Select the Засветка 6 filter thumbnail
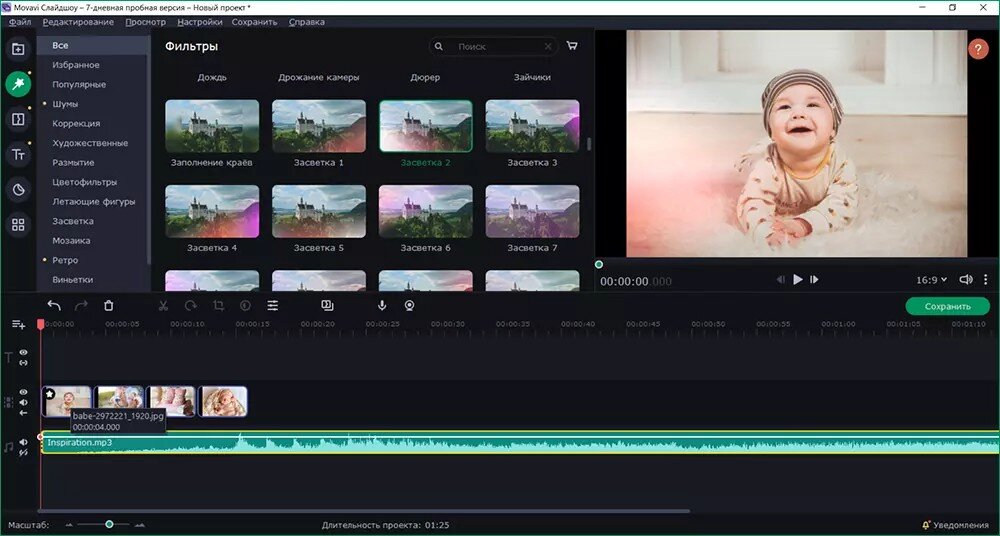The width and height of the screenshot is (1000, 536). 425,211
